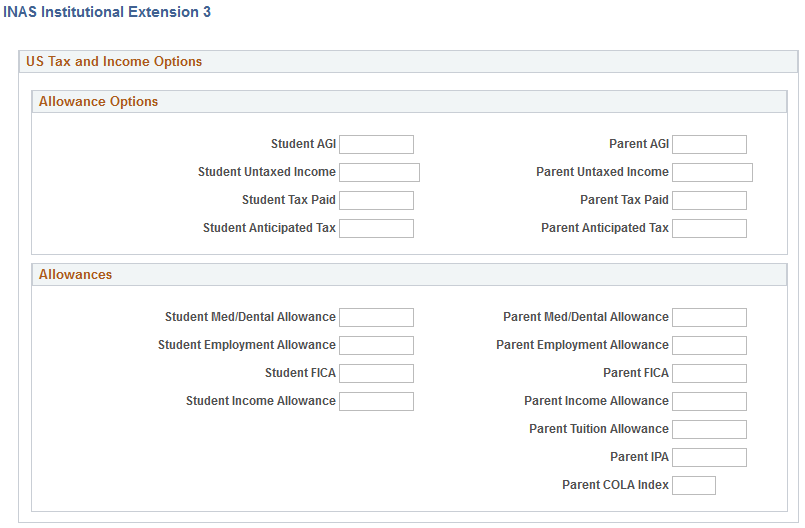Click Student Med/Dental Allowance field
Screen dimensions: 805x528
(x=376, y=318)
